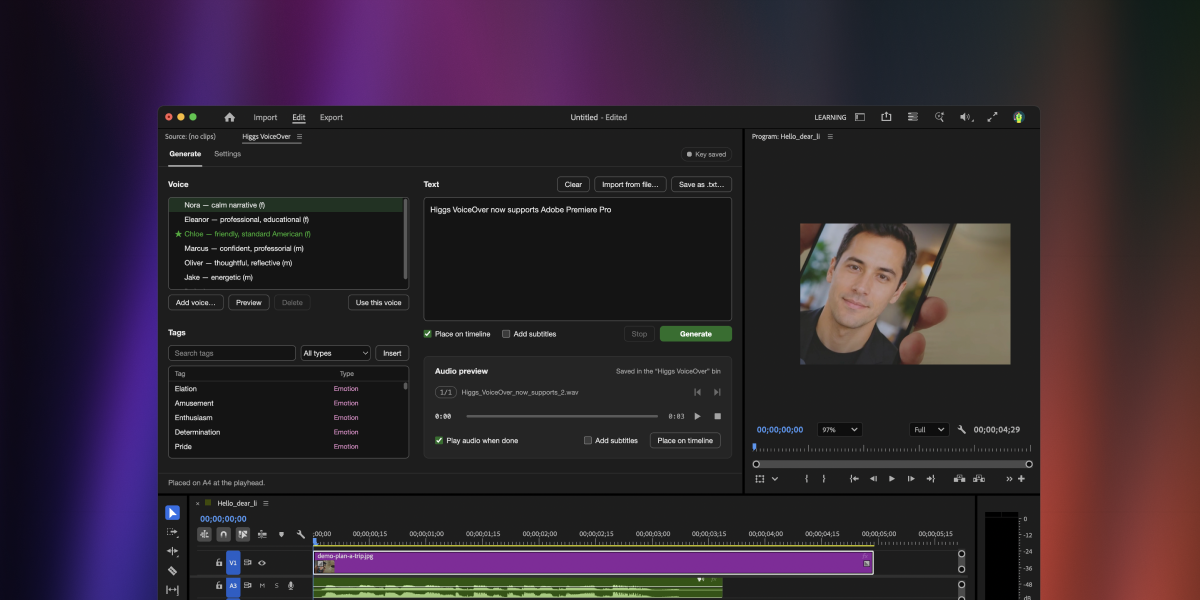
Task: Open Program monitor panel menu icon
Action: [829, 136]
